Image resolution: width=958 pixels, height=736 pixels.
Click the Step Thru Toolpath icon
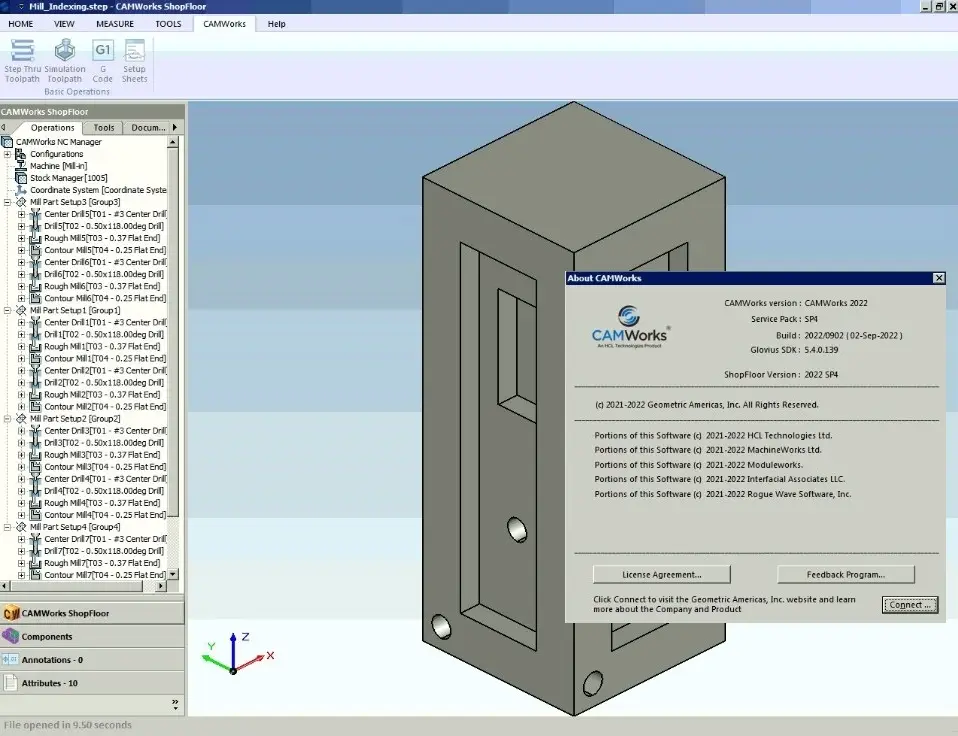click(x=22, y=50)
